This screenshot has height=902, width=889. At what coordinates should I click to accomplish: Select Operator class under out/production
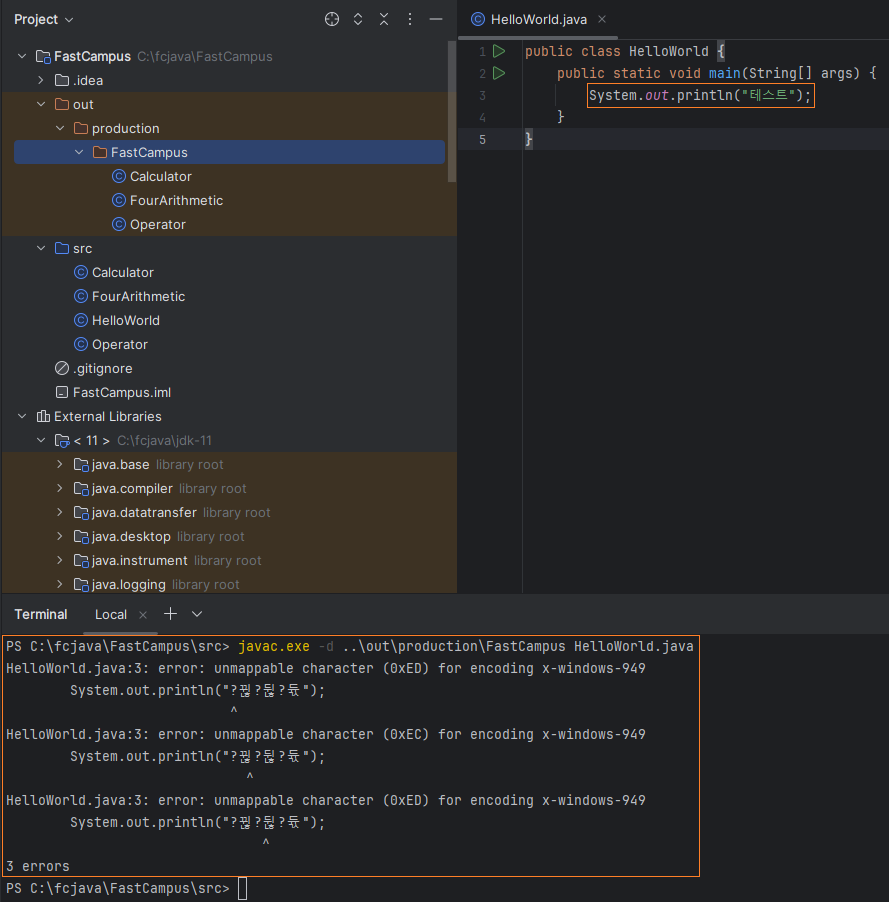click(148, 224)
